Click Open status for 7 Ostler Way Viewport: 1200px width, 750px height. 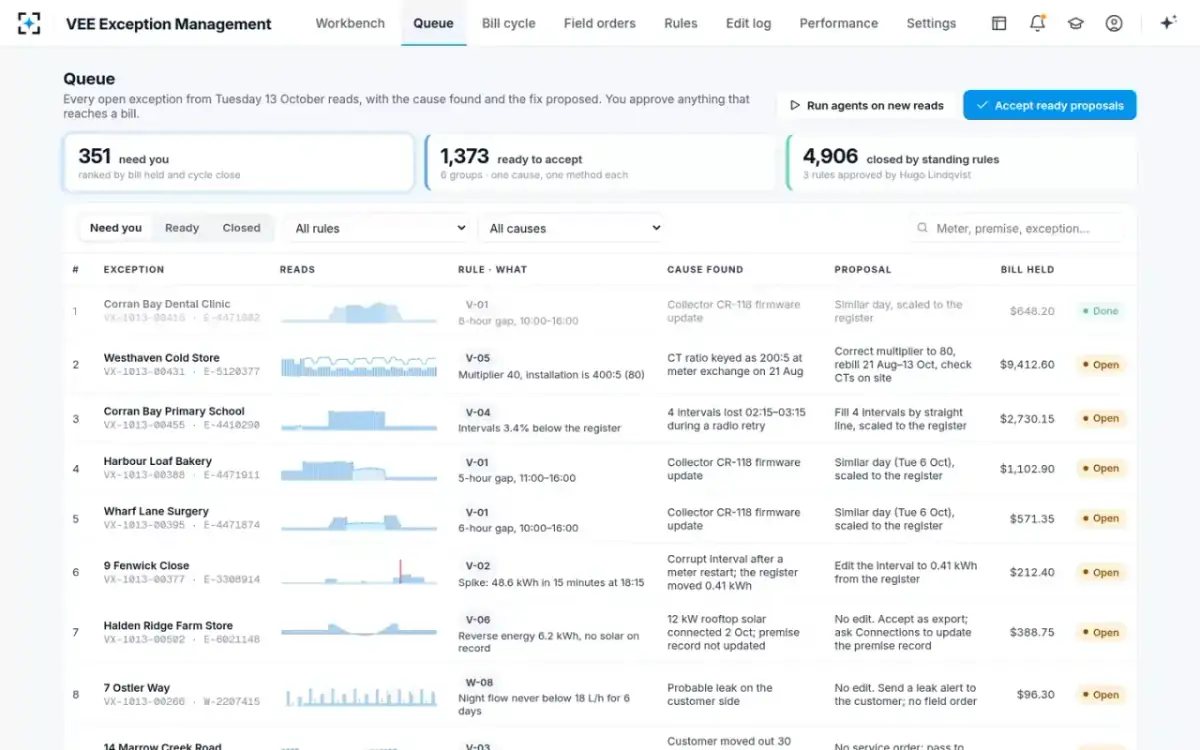point(1100,694)
